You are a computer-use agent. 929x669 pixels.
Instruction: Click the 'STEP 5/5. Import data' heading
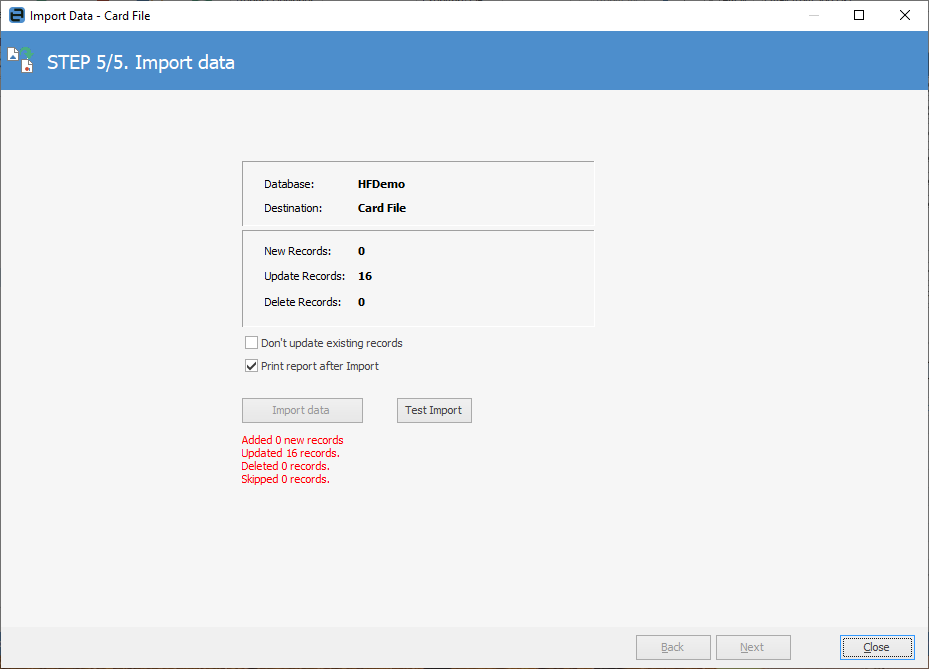(x=141, y=62)
